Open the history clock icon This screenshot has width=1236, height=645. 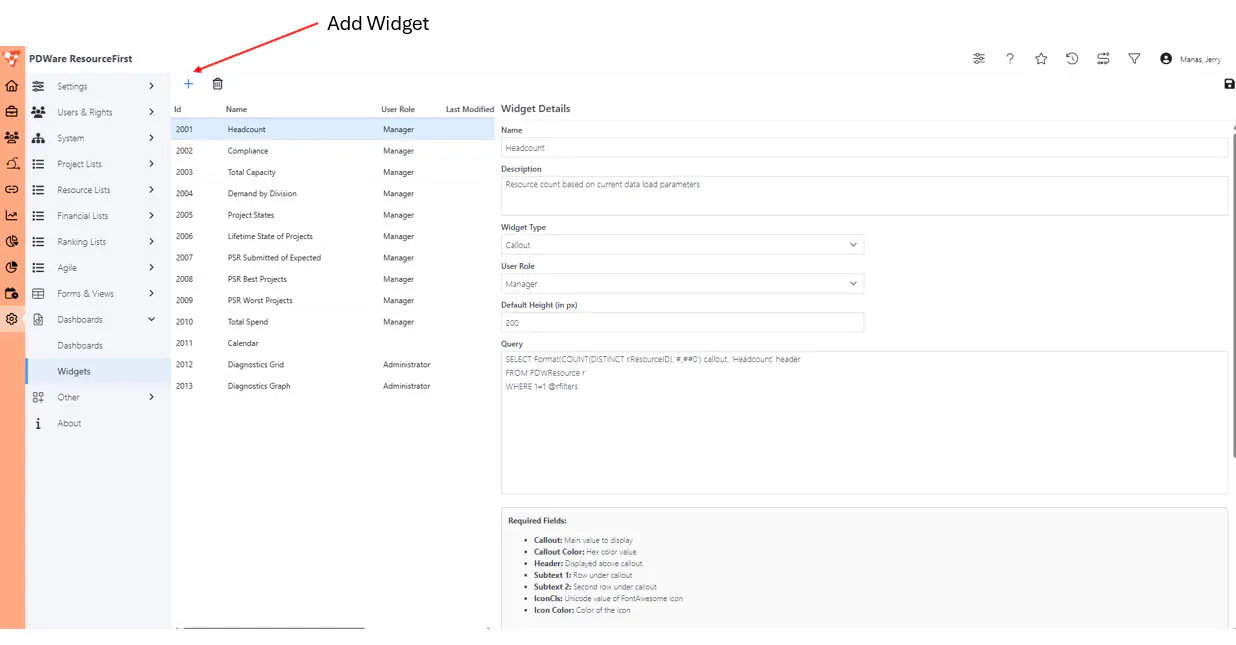click(x=1072, y=59)
